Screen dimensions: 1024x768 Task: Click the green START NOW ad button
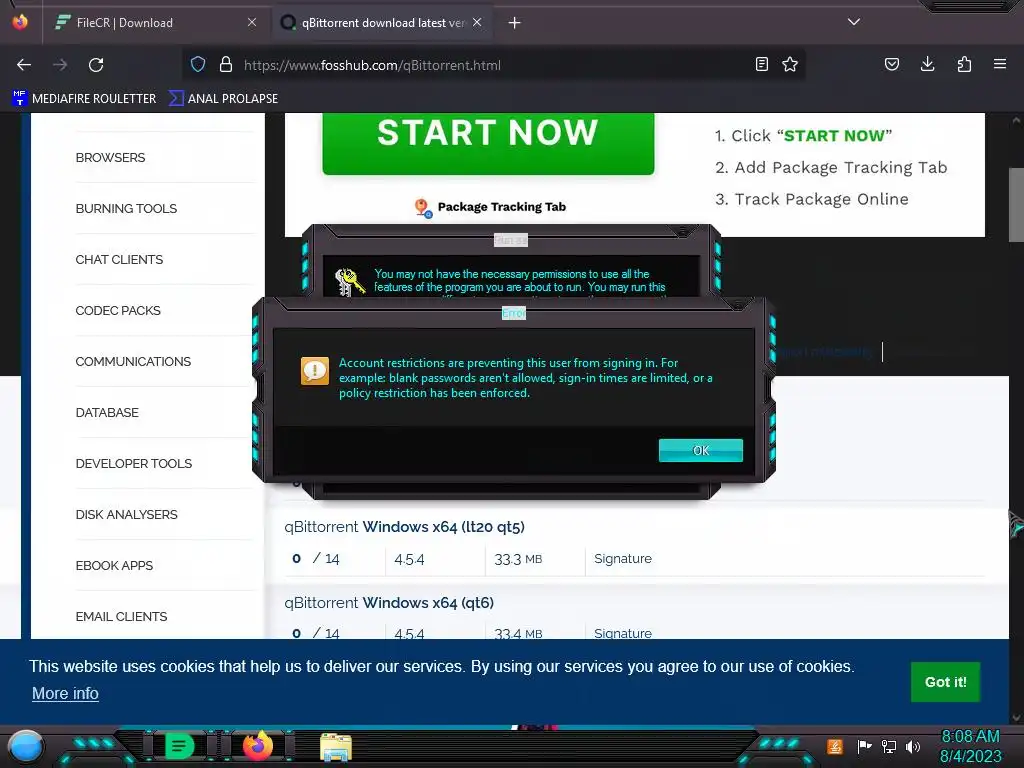pos(488,142)
